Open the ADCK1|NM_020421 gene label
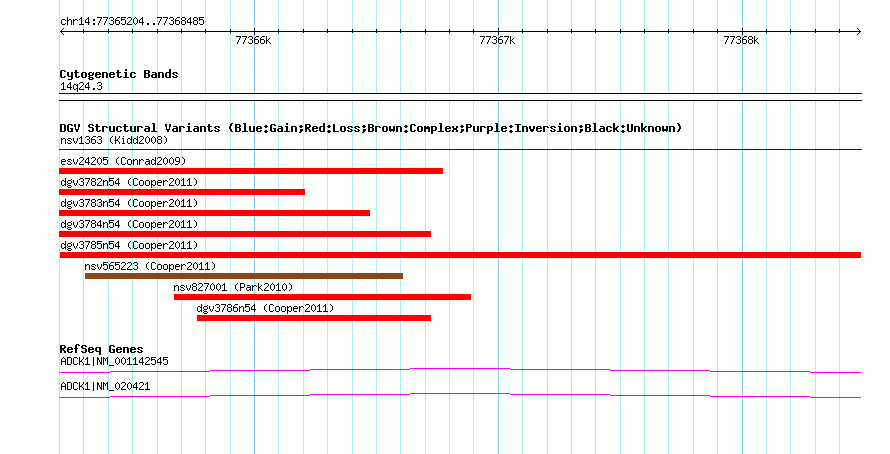The height and width of the screenshot is (454, 890). point(105,386)
